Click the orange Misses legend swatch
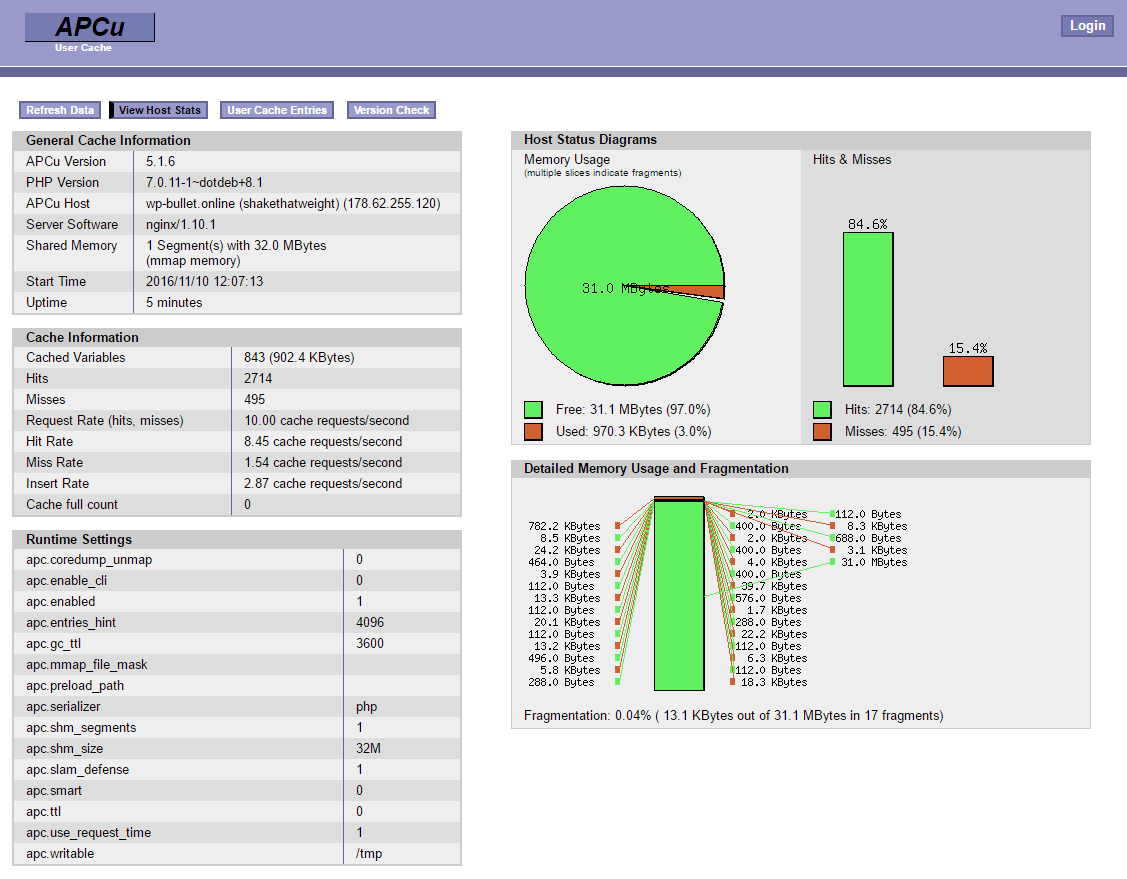The height and width of the screenshot is (879, 1127). click(x=822, y=431)
